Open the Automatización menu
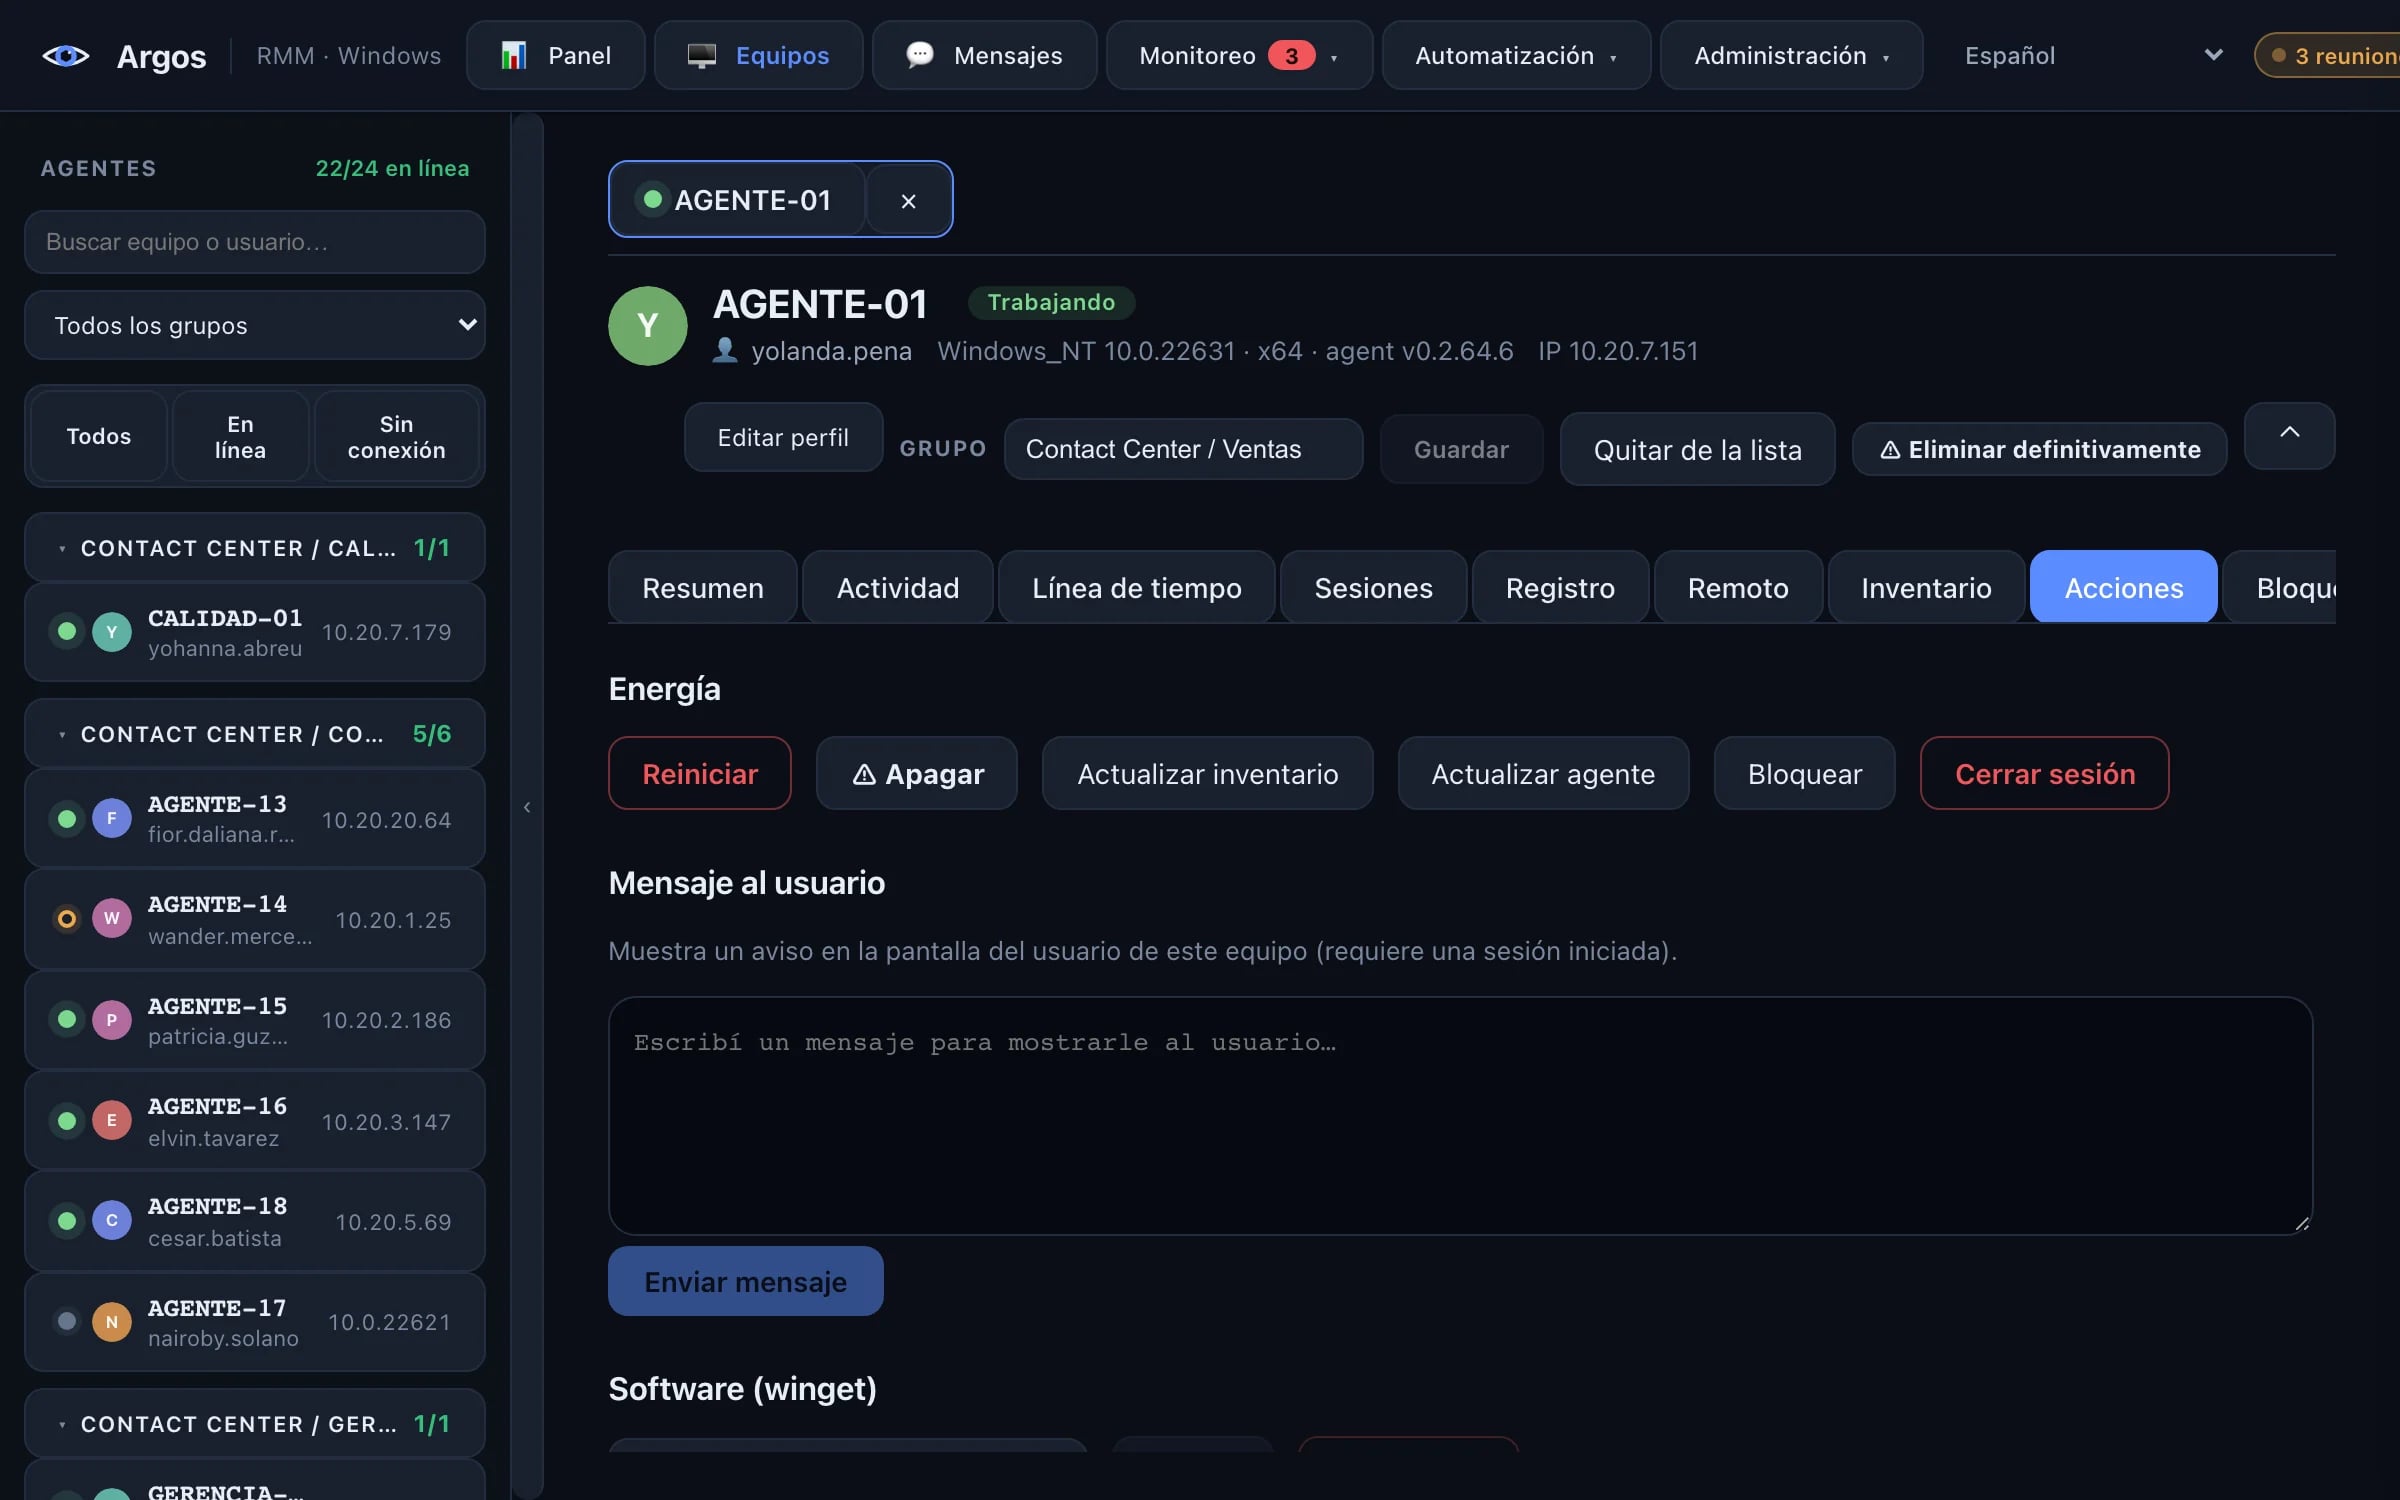 coord(1516,55)
